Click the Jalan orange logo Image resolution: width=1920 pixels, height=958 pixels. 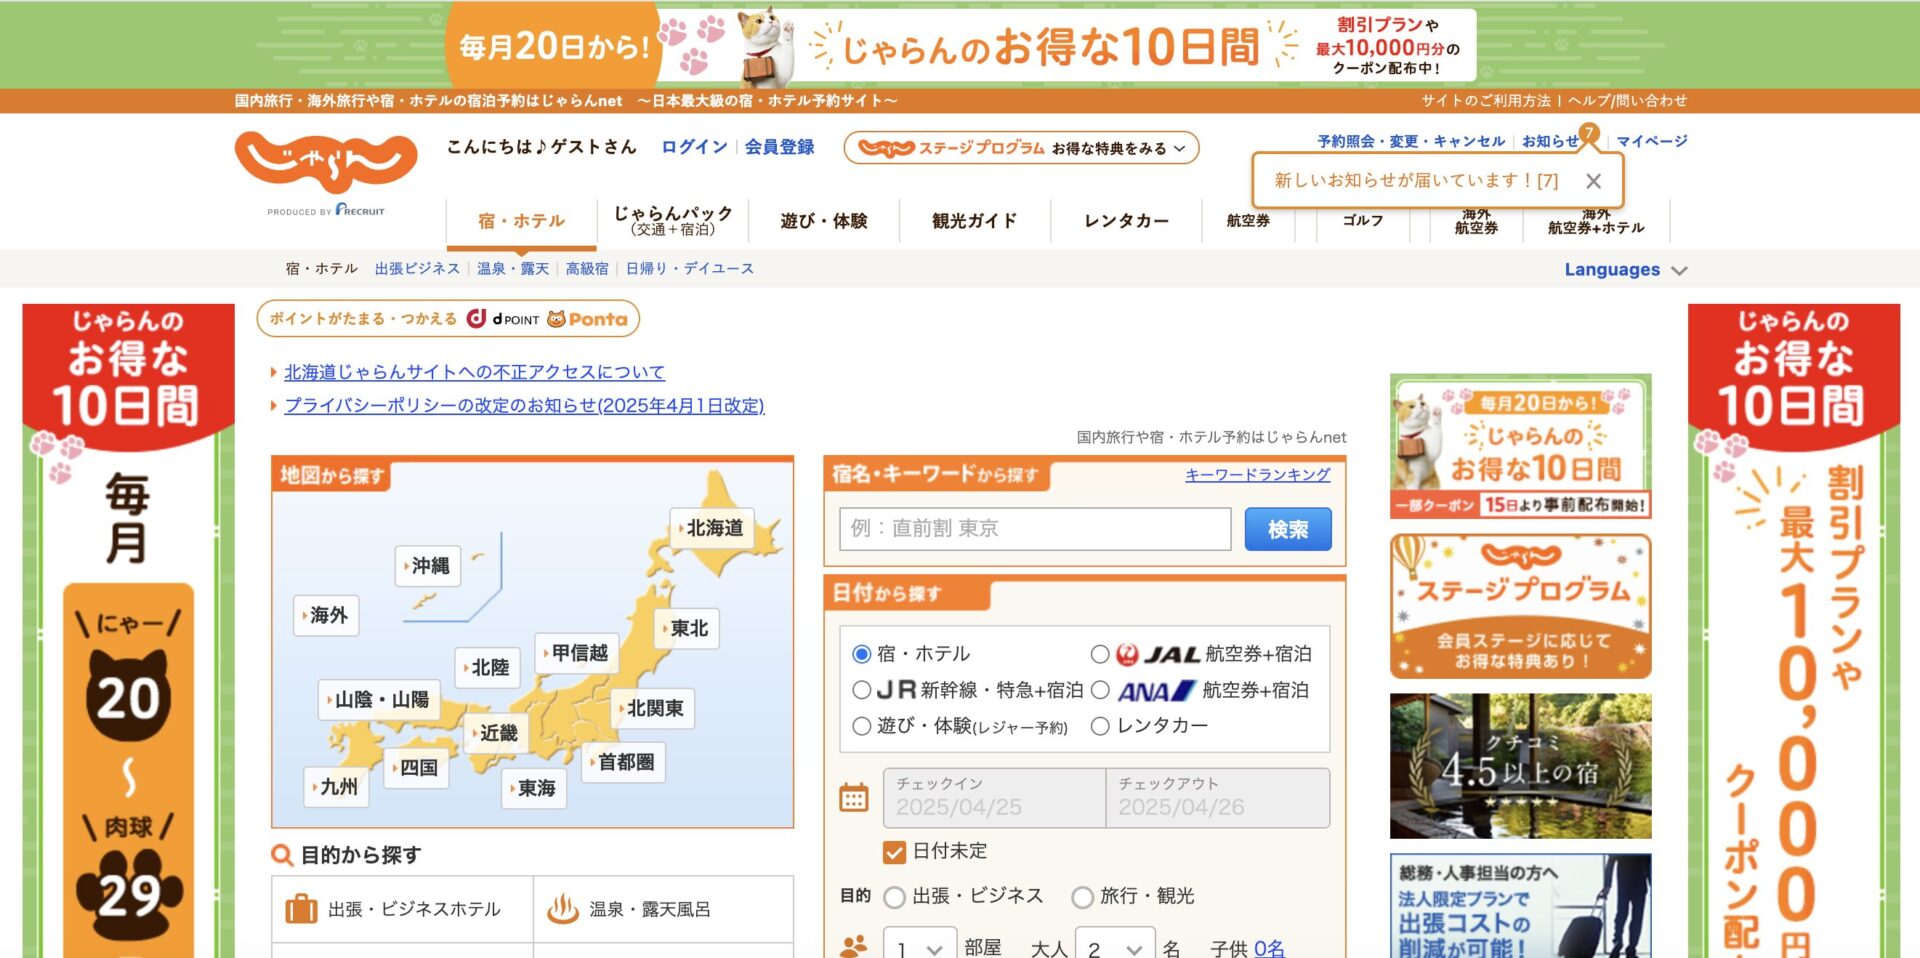pos(326,164)
